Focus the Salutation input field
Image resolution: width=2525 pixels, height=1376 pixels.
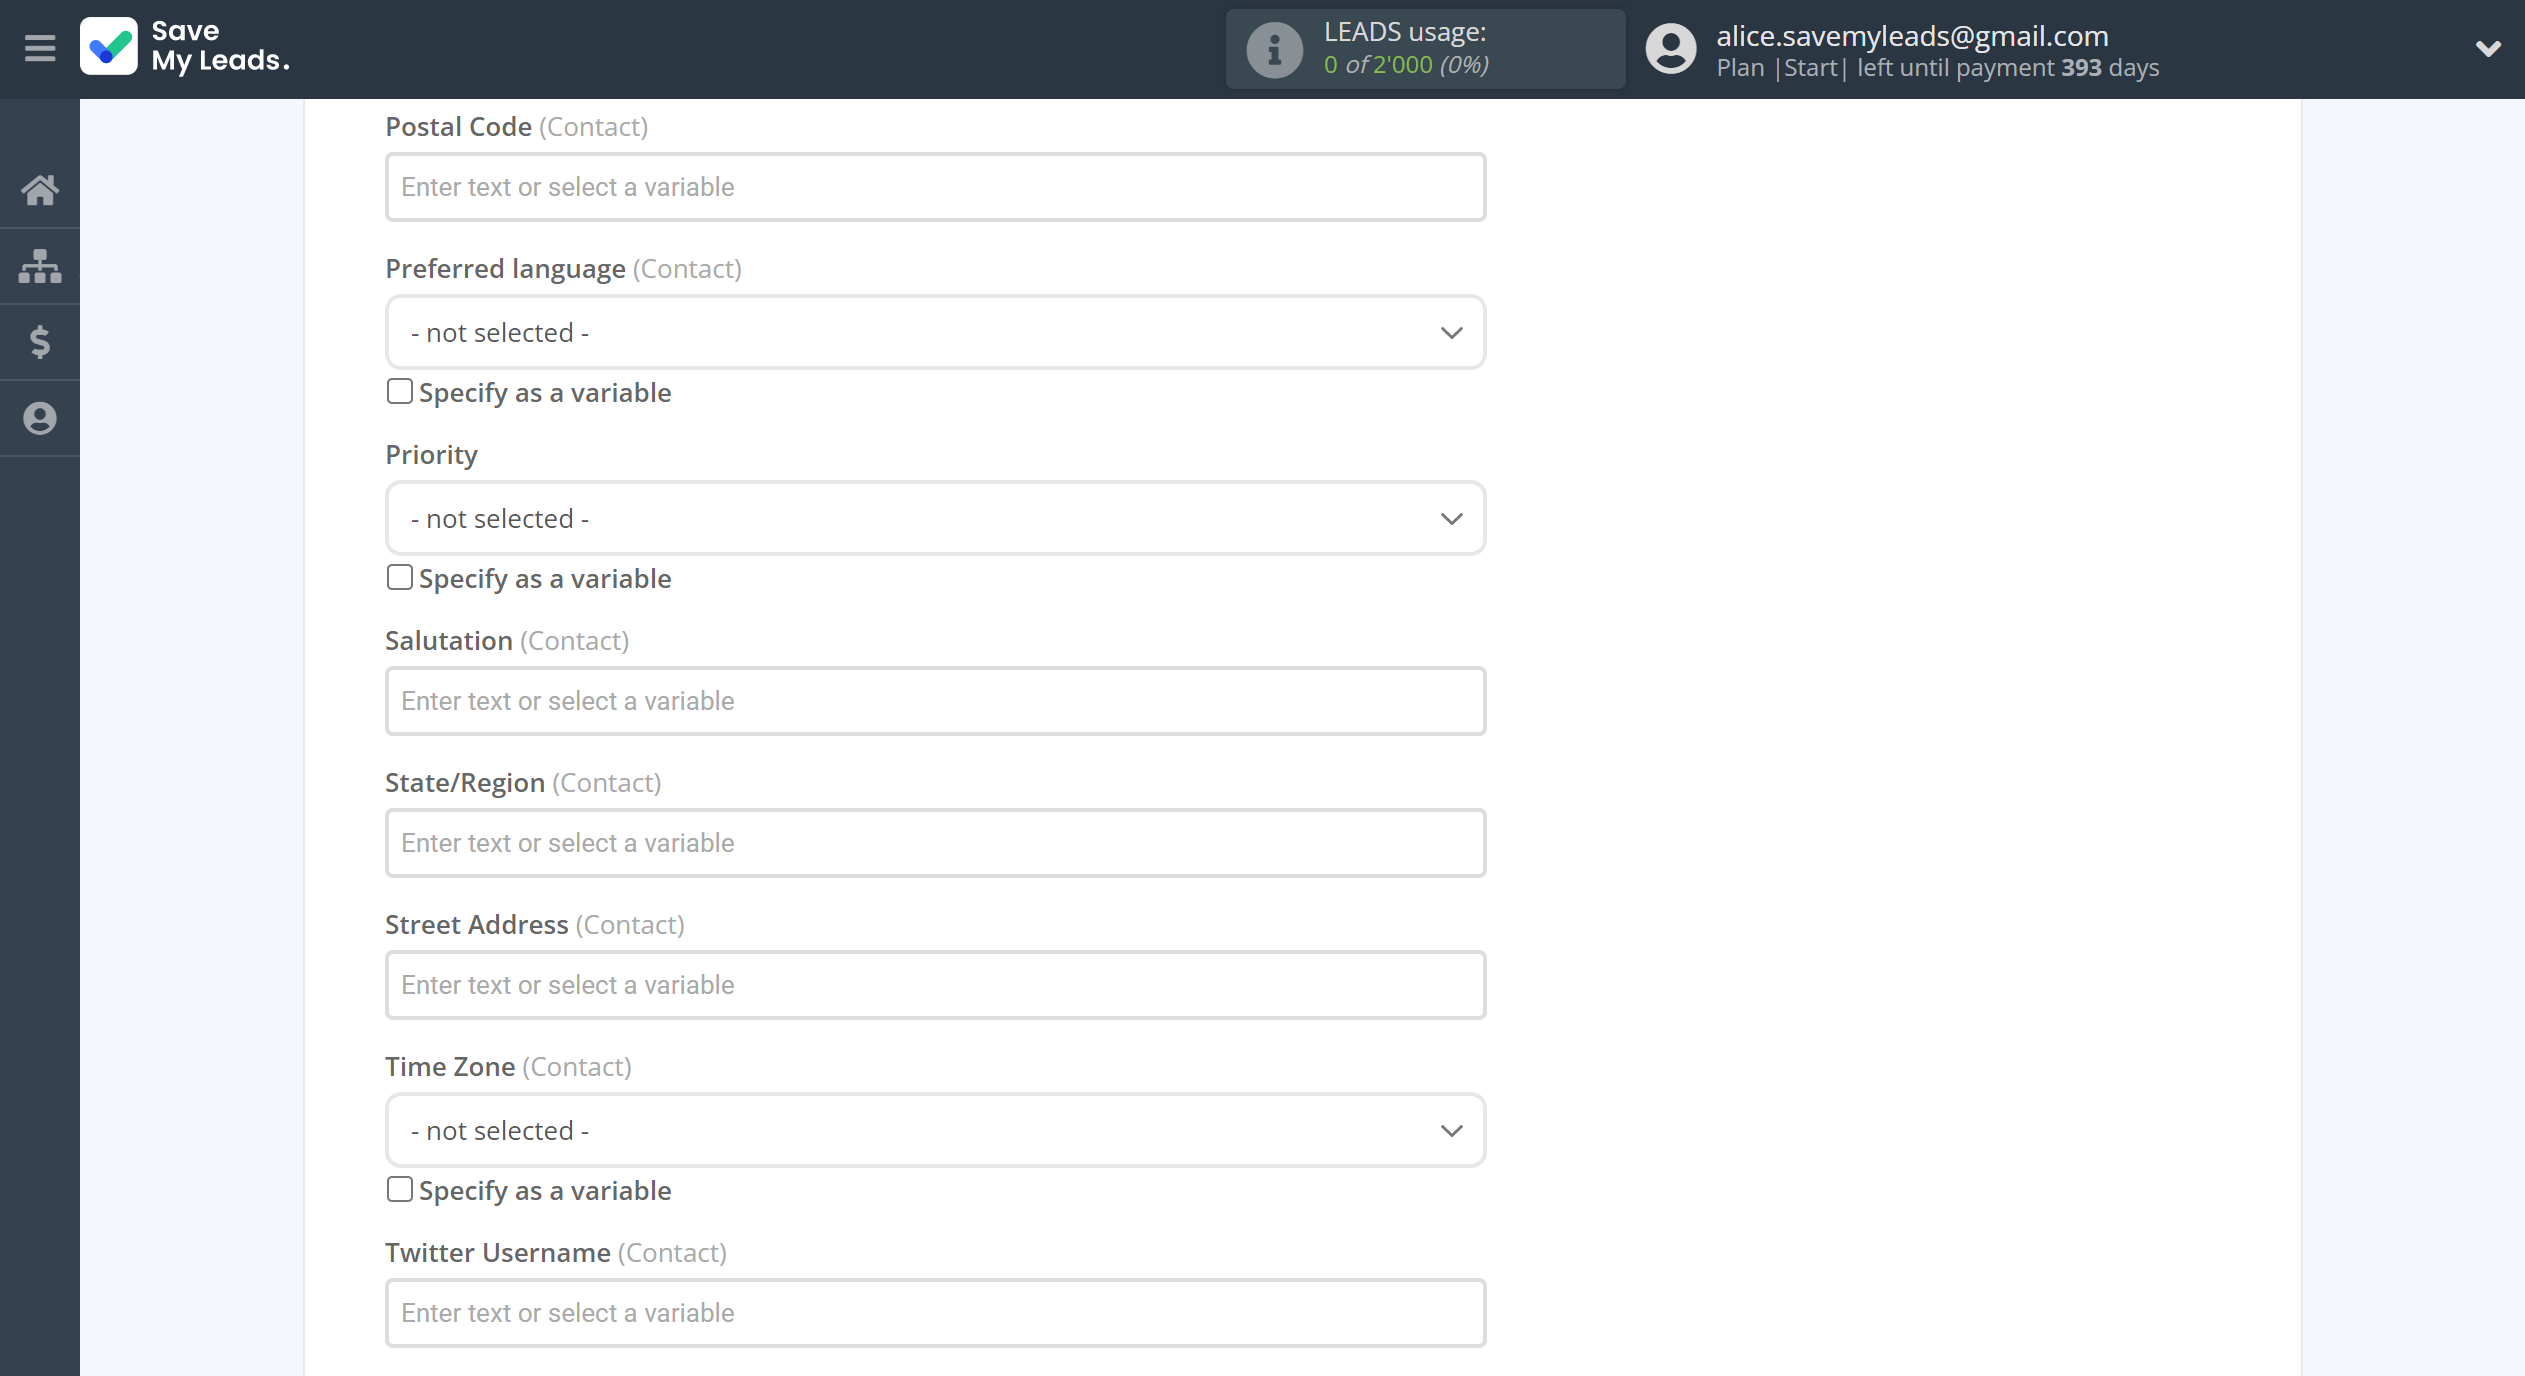coord(935,701)
